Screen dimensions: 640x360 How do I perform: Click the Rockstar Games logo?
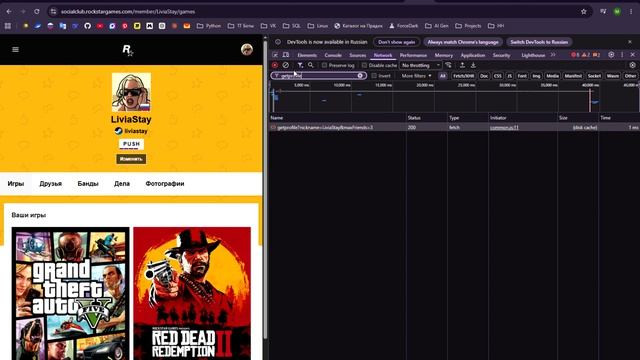tap(128, 50)
